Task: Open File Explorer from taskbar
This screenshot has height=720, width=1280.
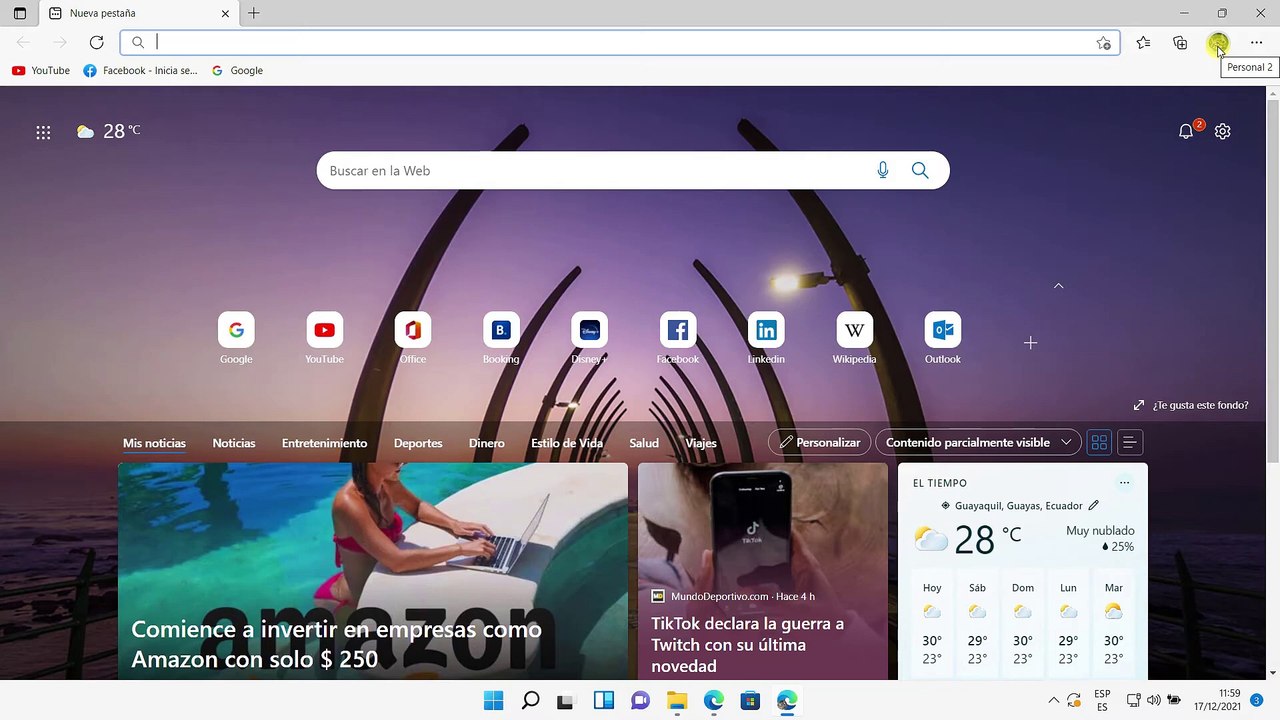Action: point(677,701)
